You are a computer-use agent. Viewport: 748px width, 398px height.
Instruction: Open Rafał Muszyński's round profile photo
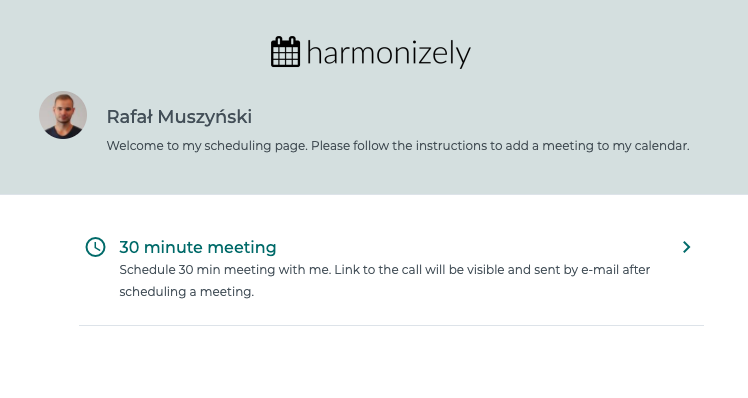63,115
